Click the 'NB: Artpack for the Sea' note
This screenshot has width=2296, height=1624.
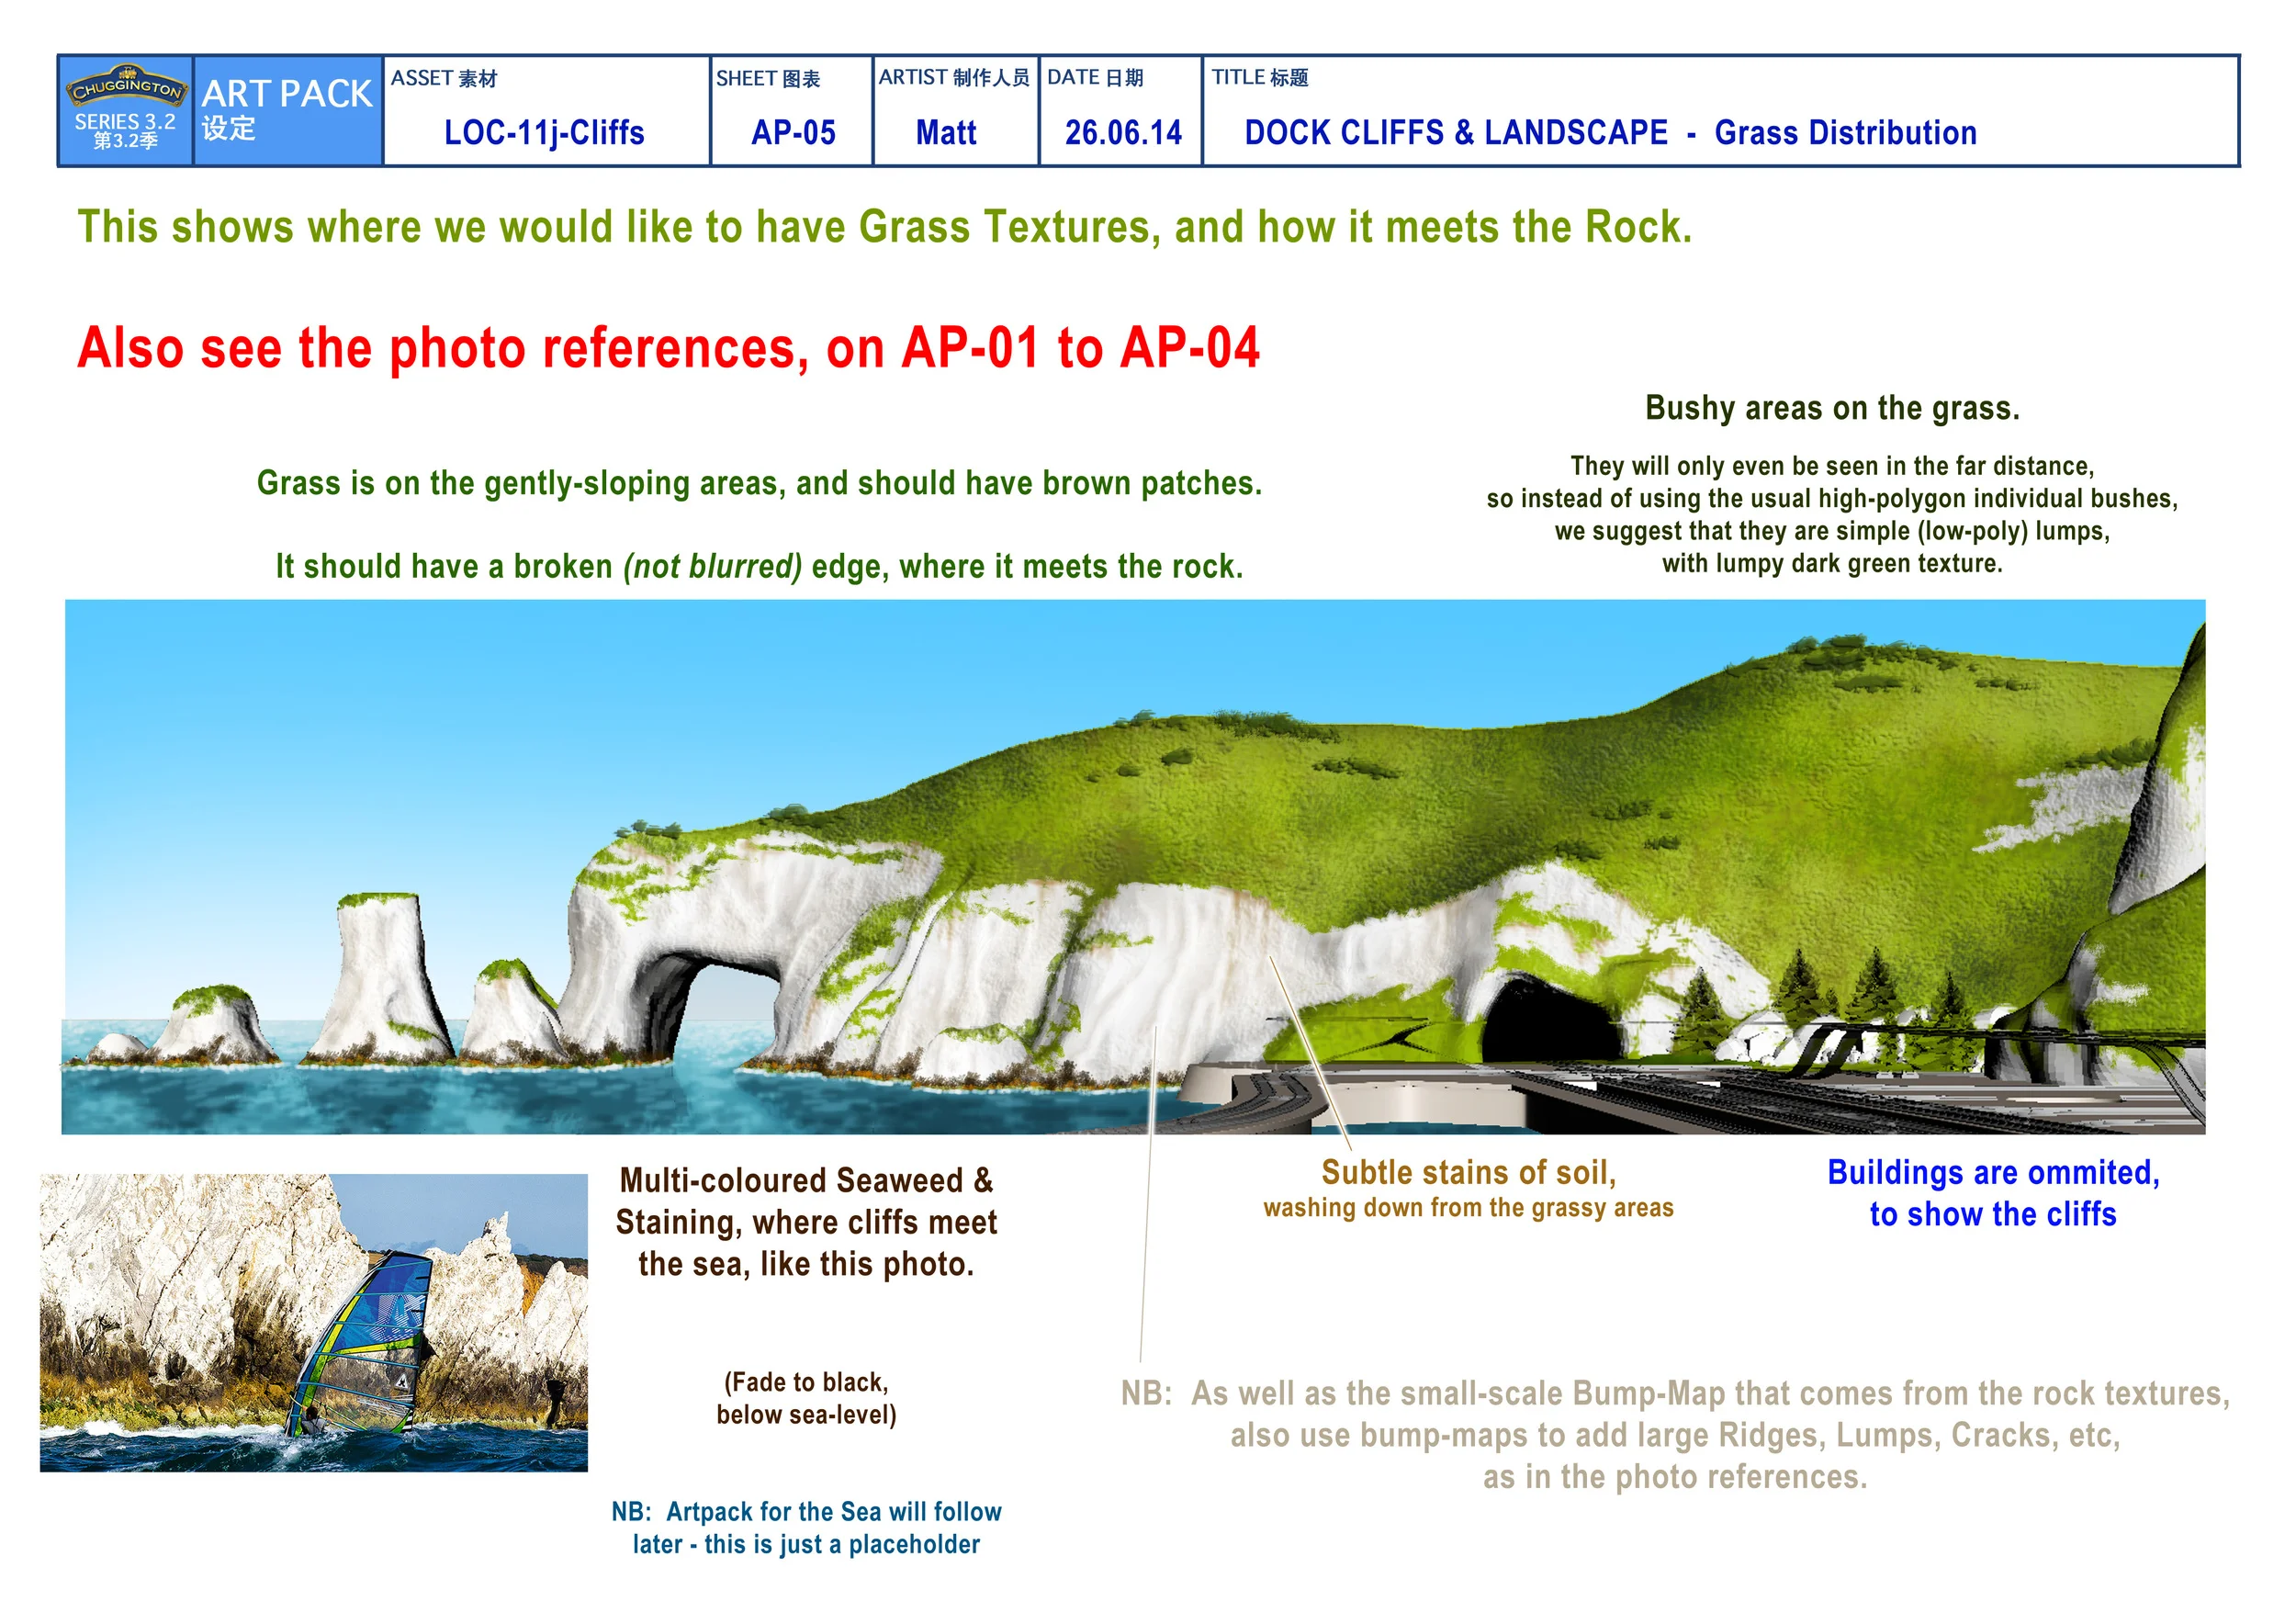806,1527
